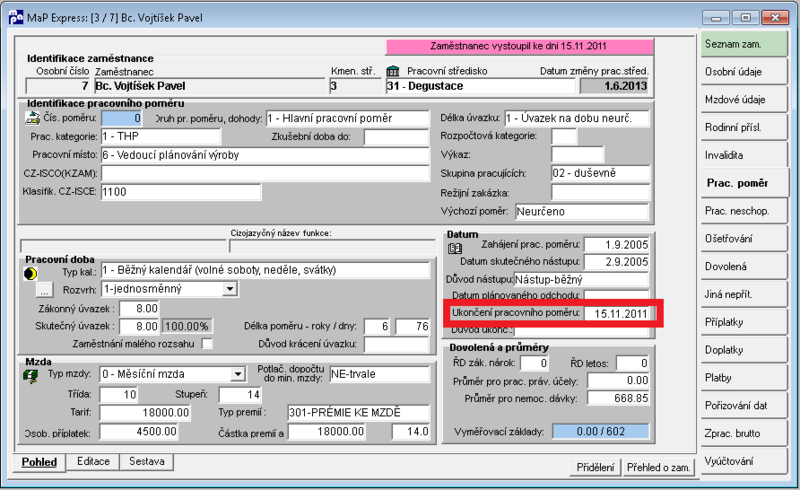Open the Pořizování dat section
This screenshot has height=490, width=800.
744,406
